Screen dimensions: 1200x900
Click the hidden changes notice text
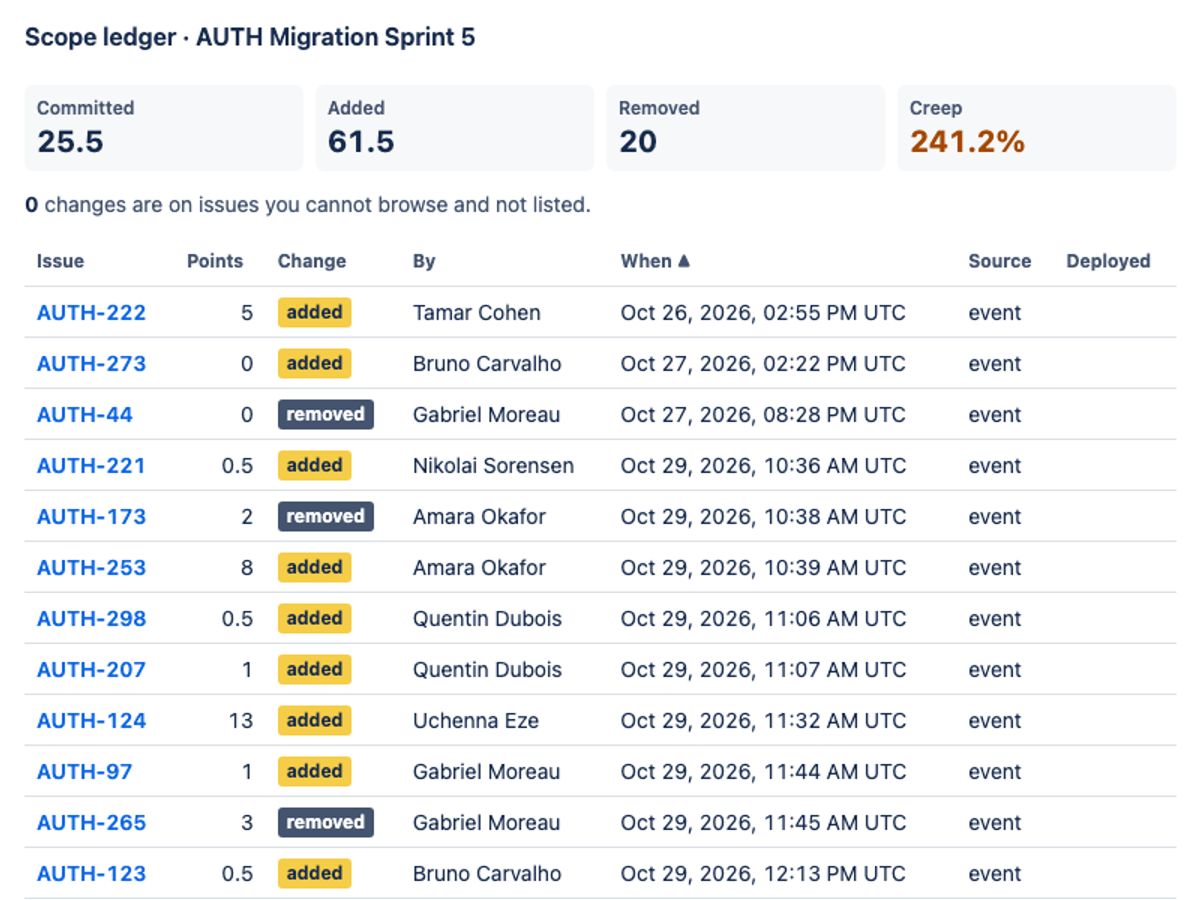coord(308,205)
